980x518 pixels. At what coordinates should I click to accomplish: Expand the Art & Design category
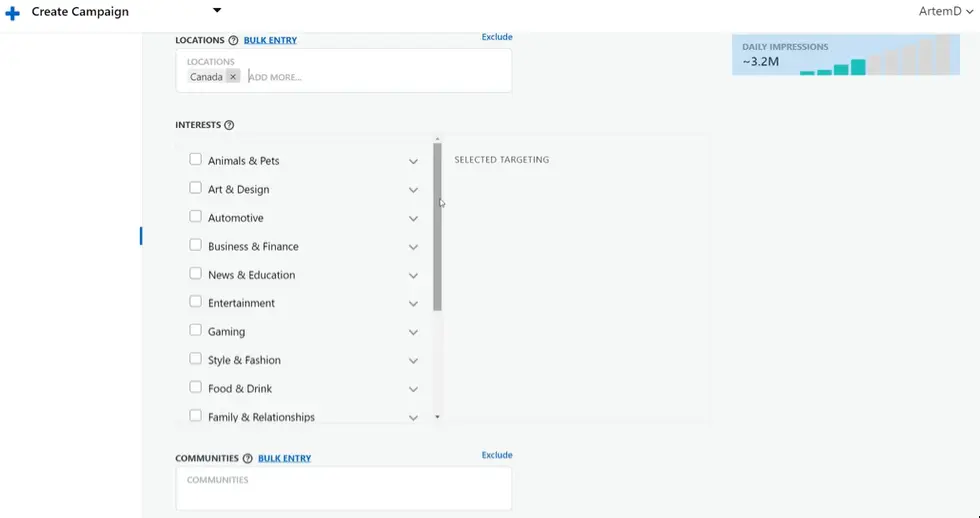tap(413, 190)
